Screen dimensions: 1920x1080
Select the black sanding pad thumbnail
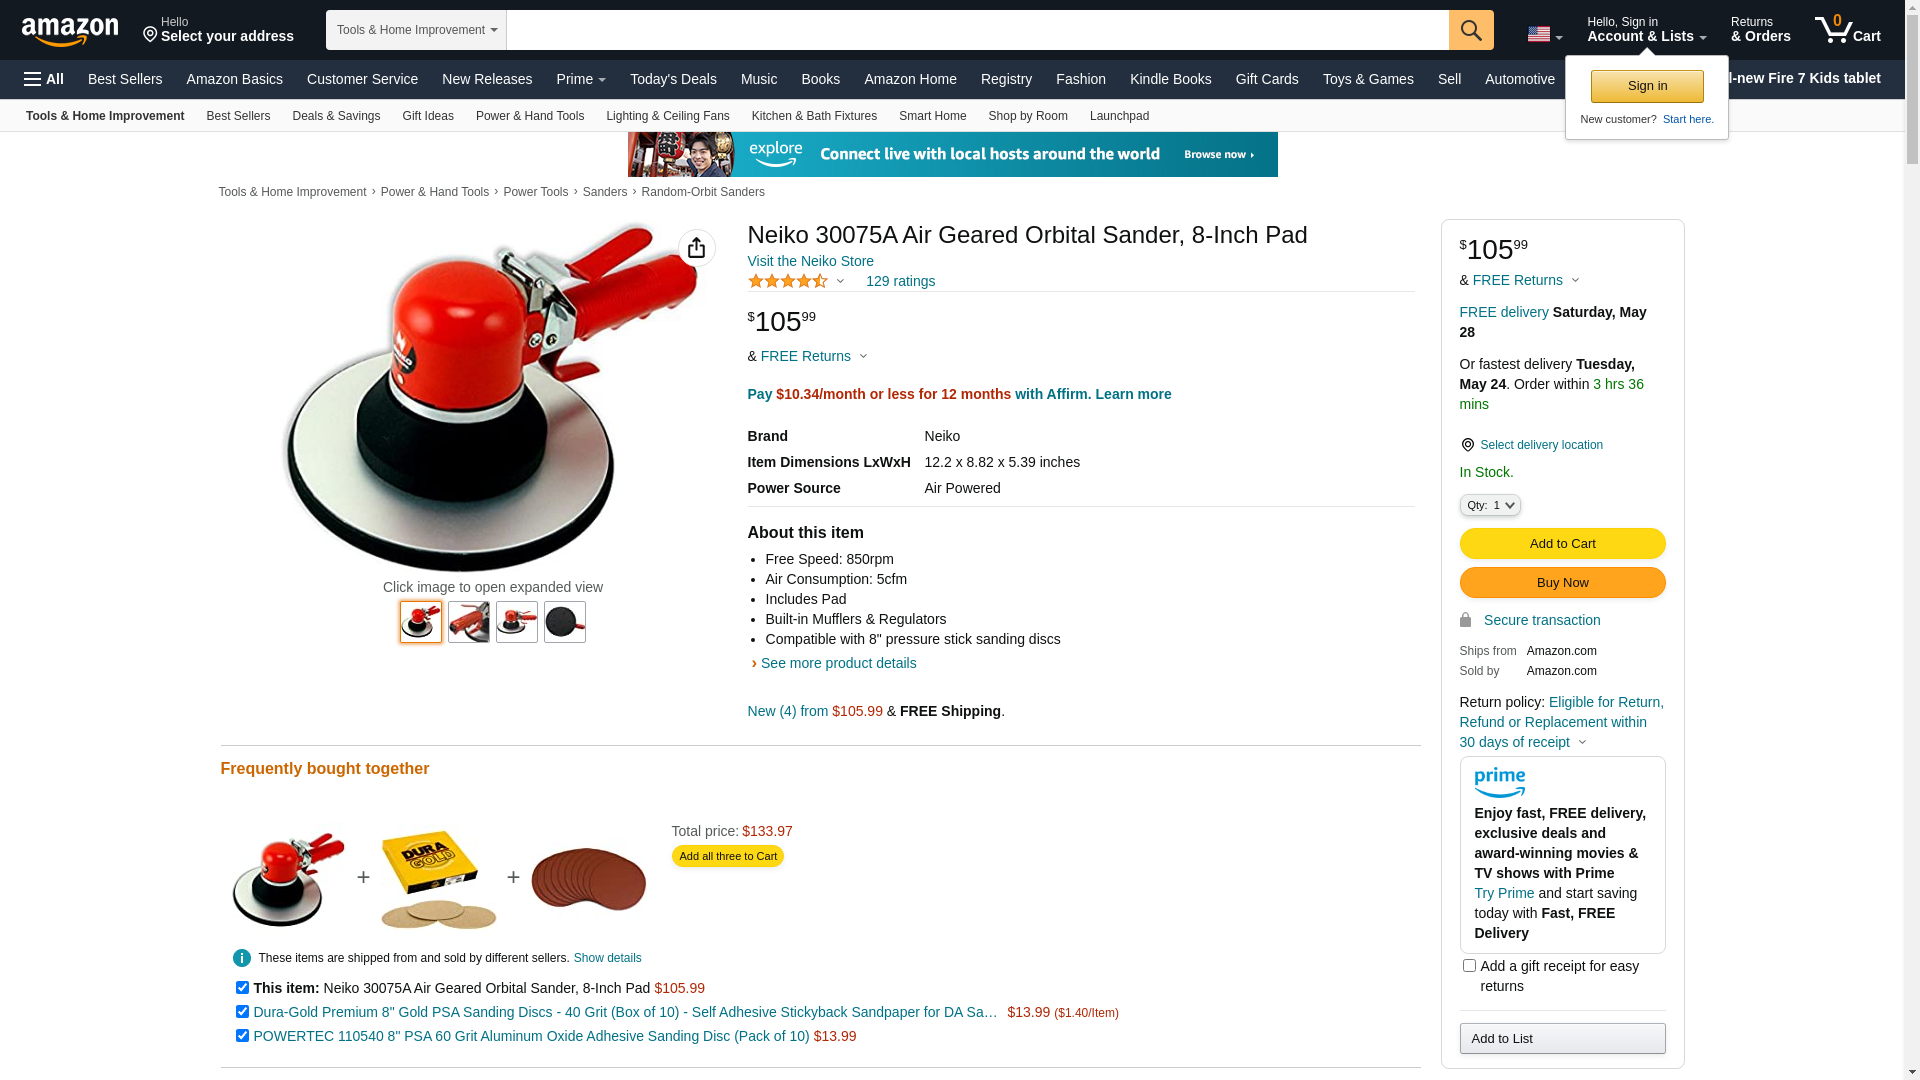pyautogui.click(x=565, y=622)
